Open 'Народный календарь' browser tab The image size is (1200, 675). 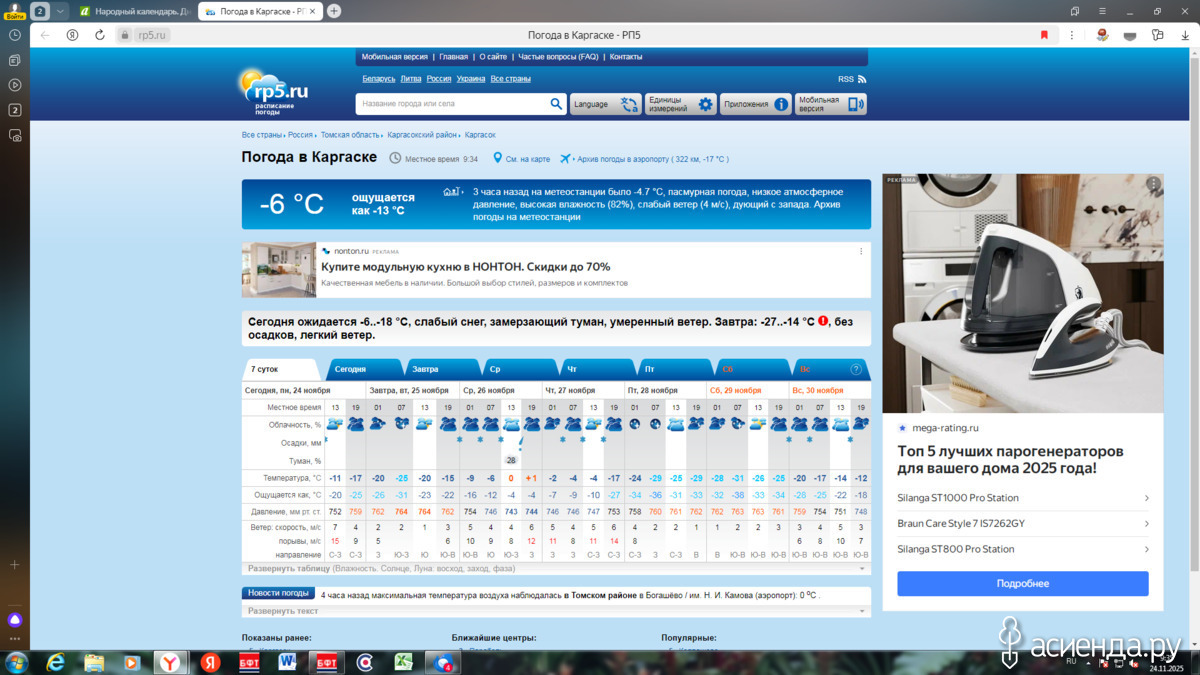click(x=135, y=11)
